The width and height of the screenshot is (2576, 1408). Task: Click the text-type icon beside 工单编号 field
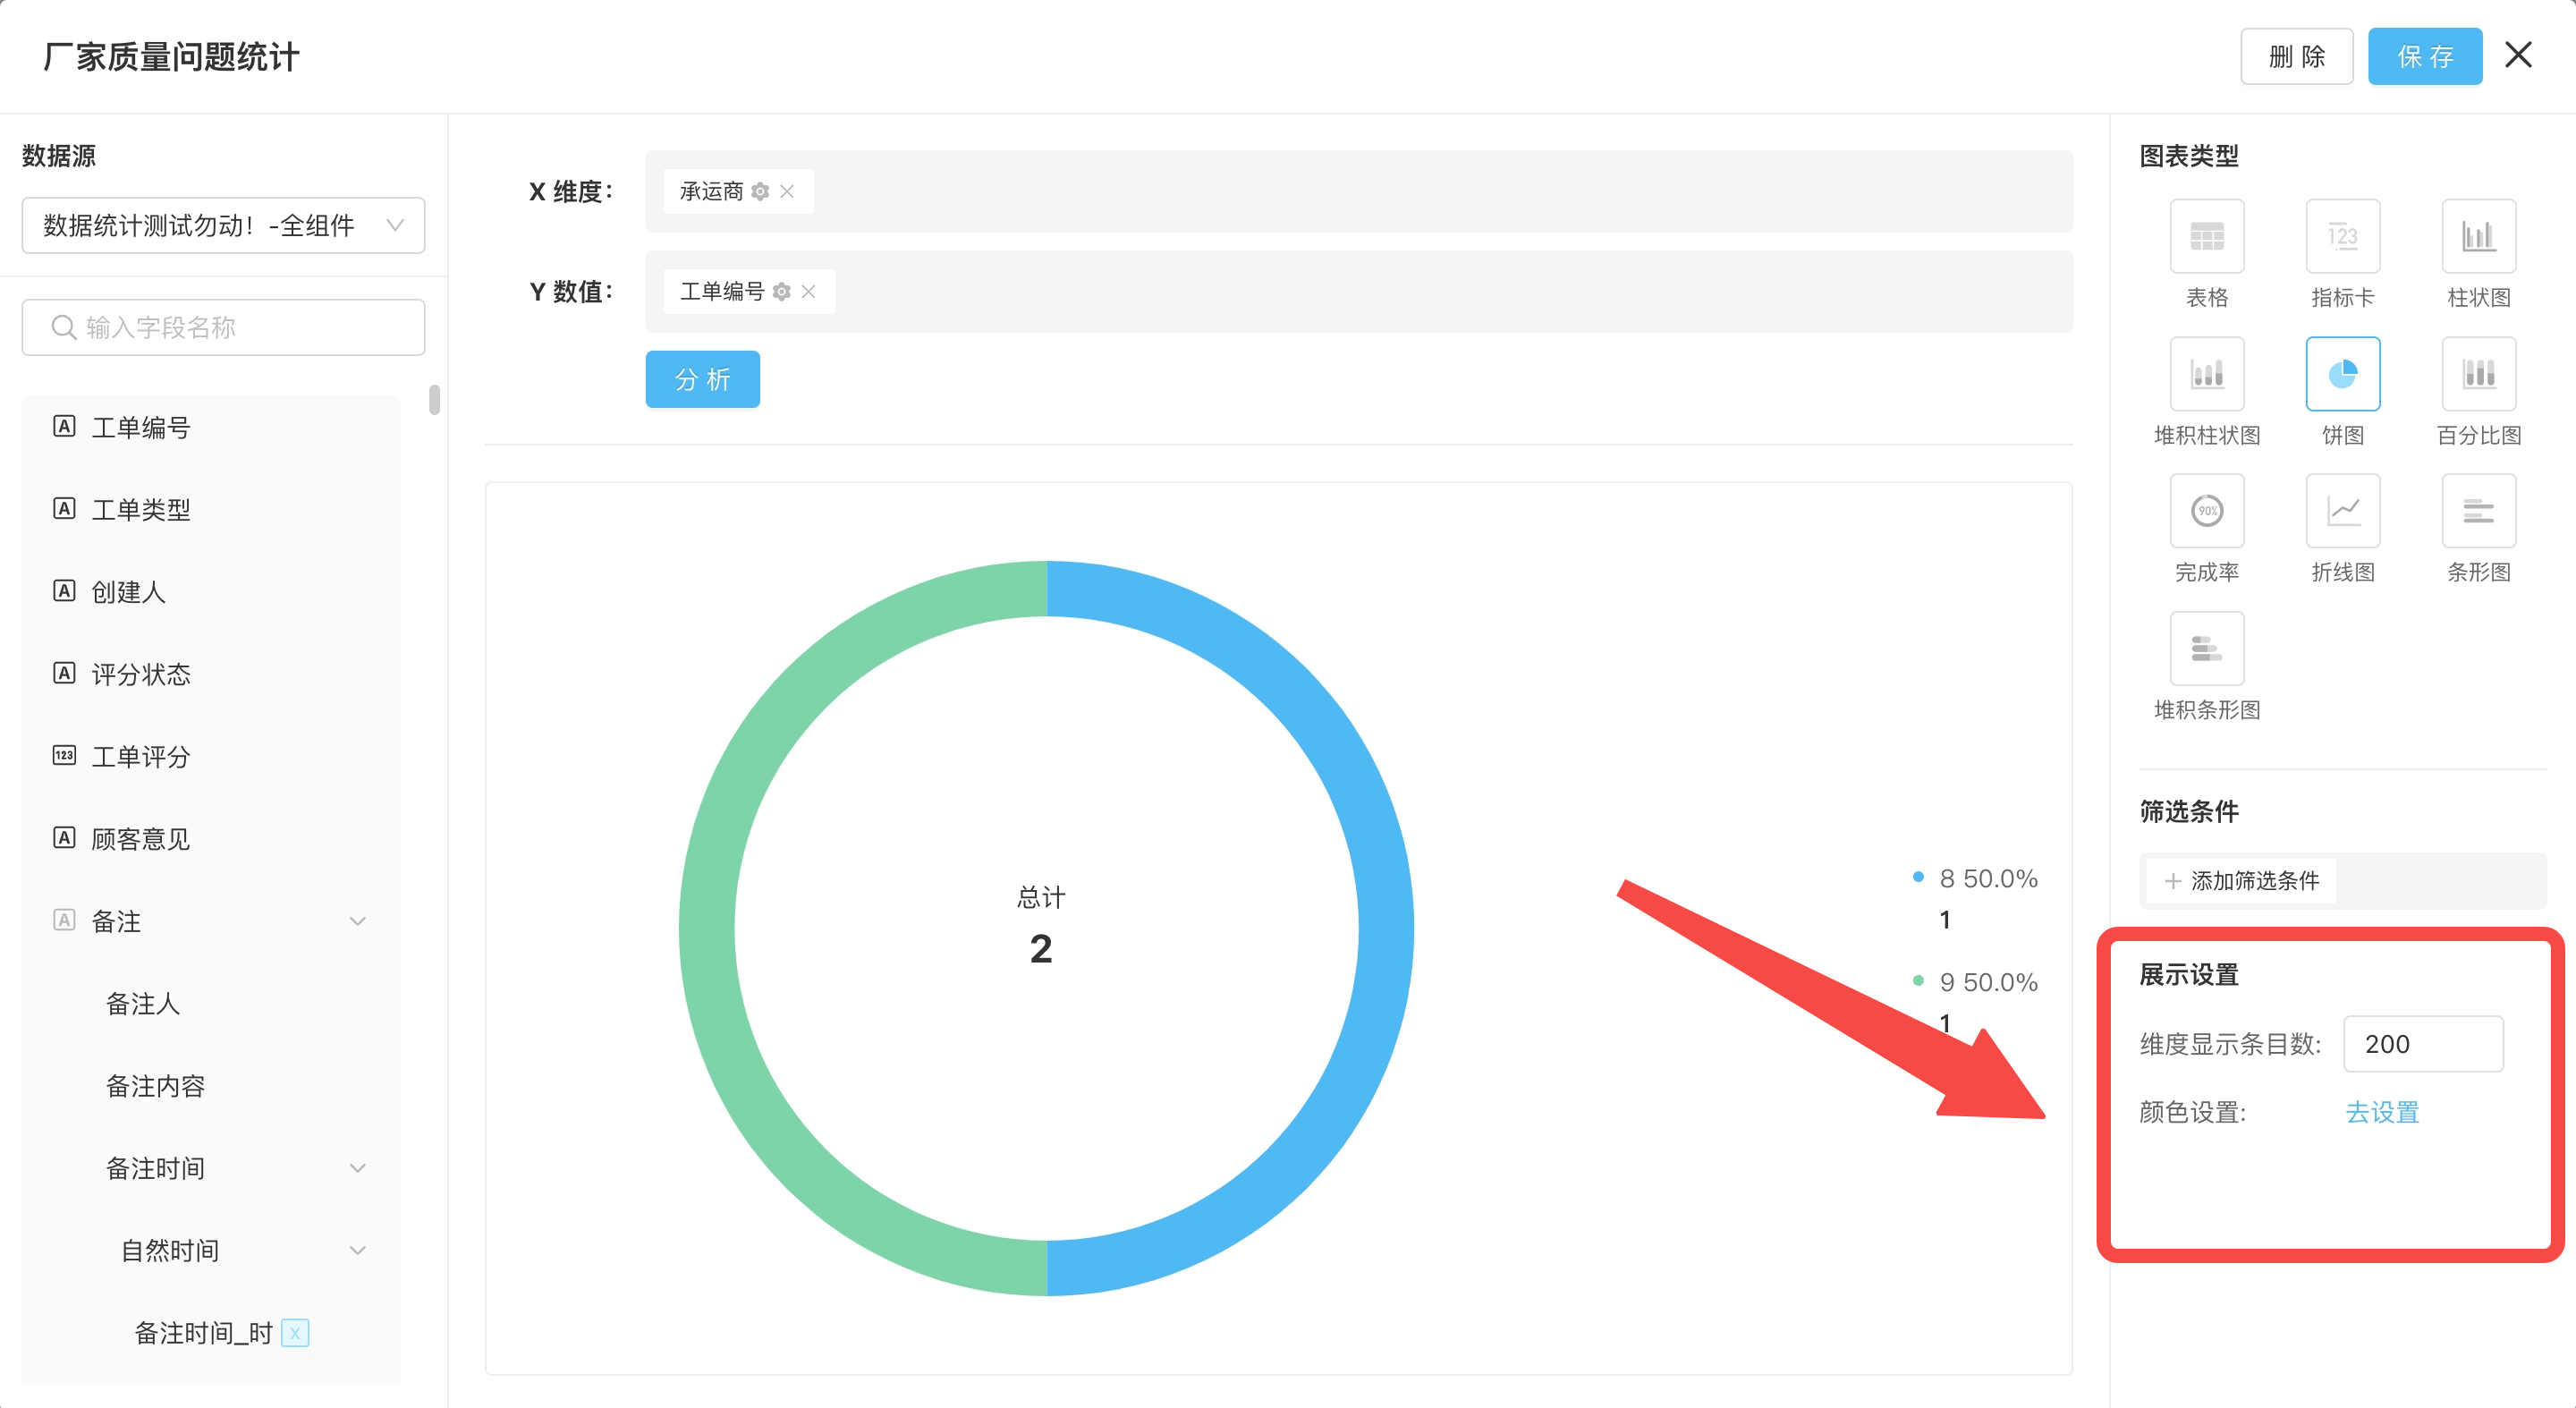(x=64, y=427)
